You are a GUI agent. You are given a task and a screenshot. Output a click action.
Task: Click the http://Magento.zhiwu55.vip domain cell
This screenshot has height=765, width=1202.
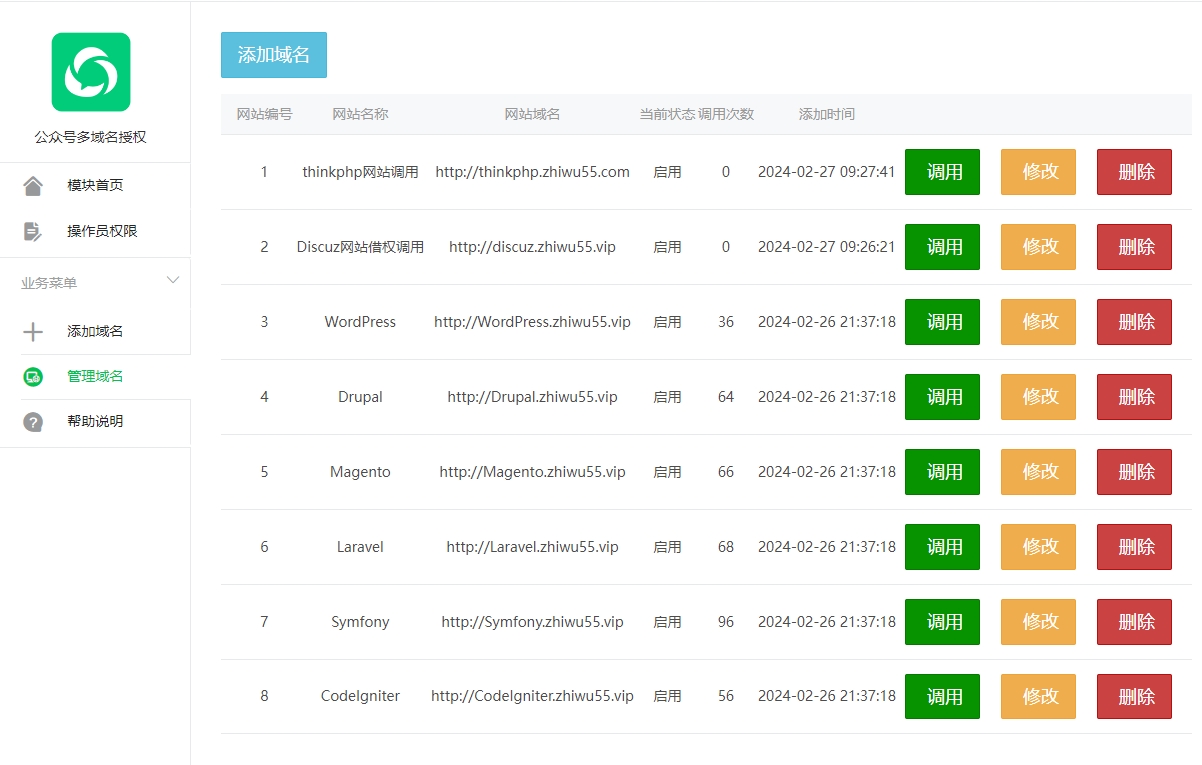pyautogui.click(x=532, y=472)
